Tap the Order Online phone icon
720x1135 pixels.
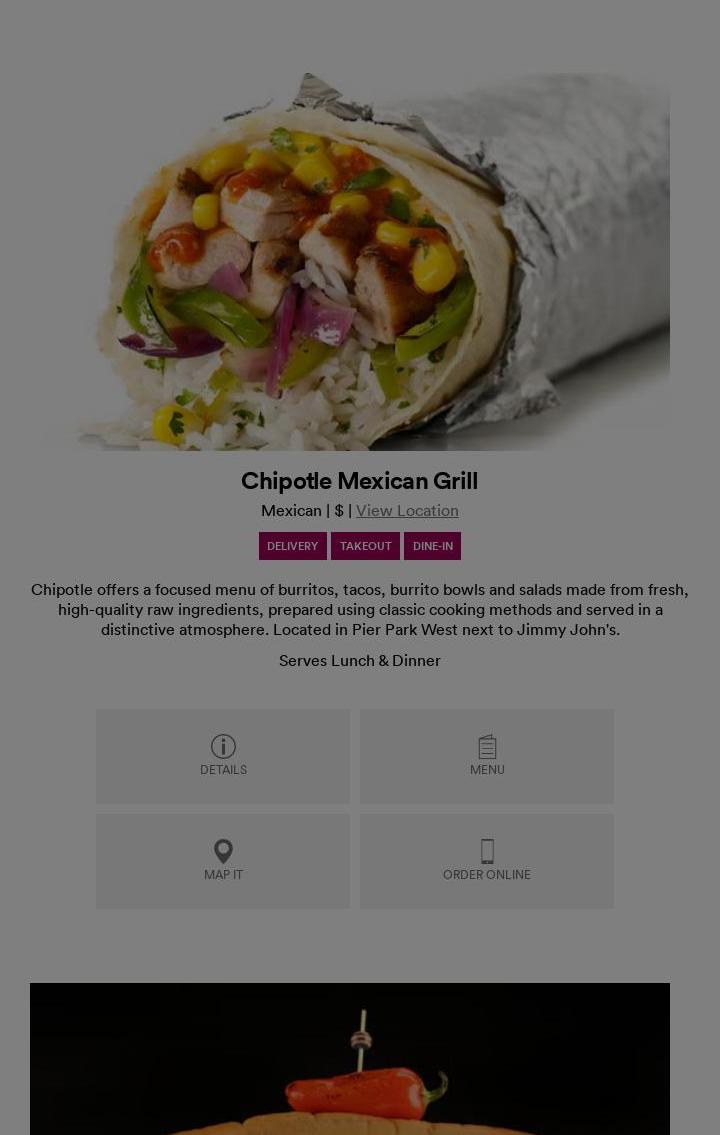tap(487, 851)
